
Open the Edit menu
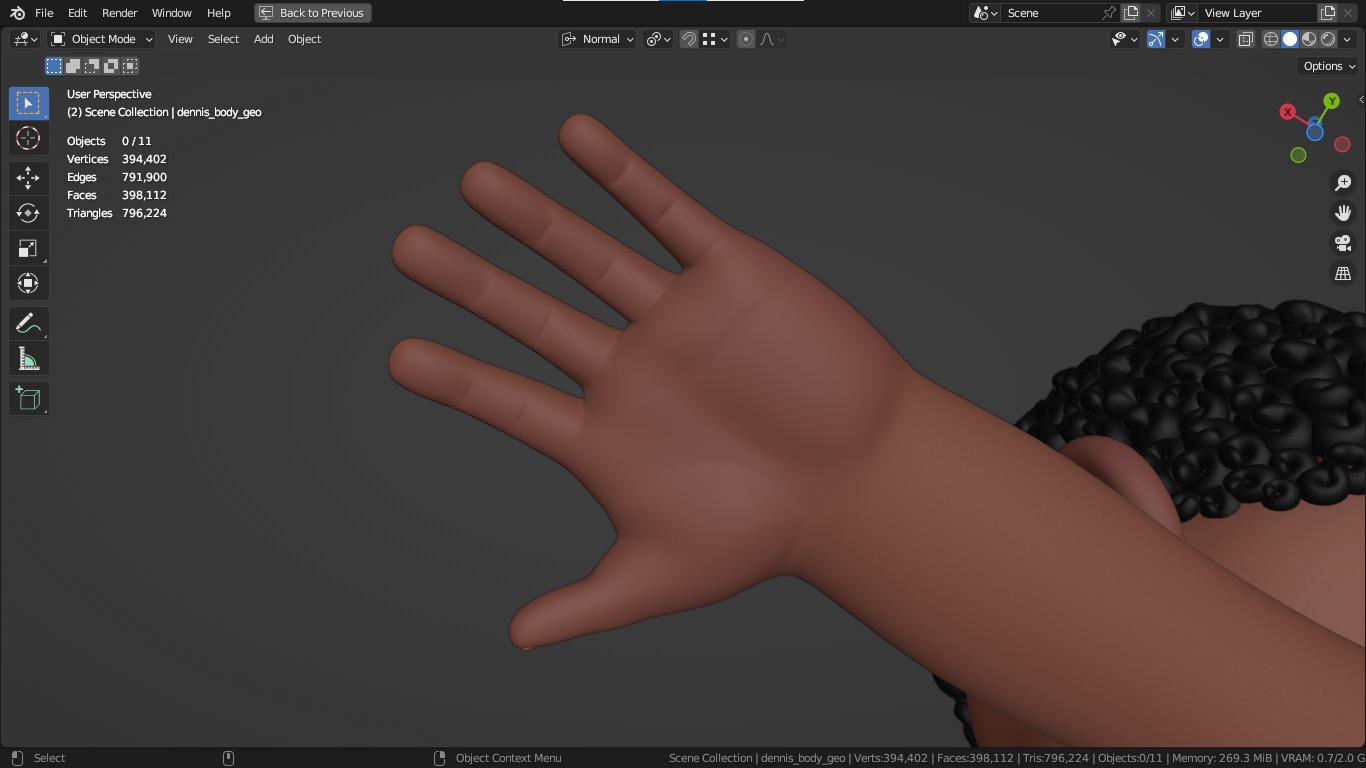tap(77, 13)
